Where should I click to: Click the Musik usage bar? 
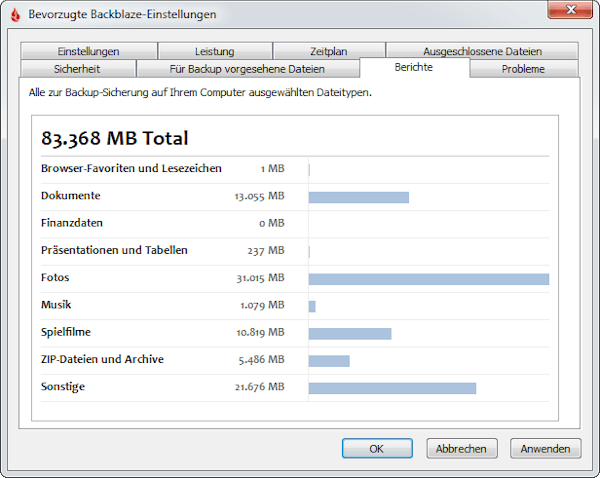point(312,307)
